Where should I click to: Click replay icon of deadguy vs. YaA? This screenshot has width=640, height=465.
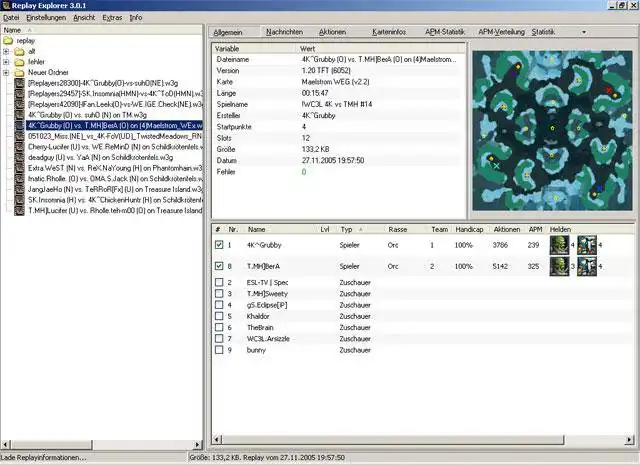click(20, 158)
